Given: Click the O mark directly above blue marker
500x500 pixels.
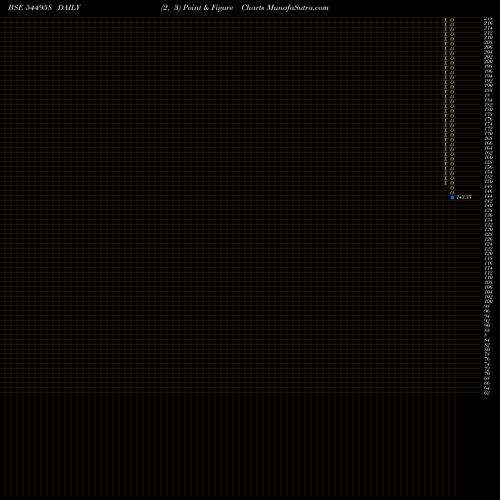Looking at the screenshot, I should (x=452, y=193).
